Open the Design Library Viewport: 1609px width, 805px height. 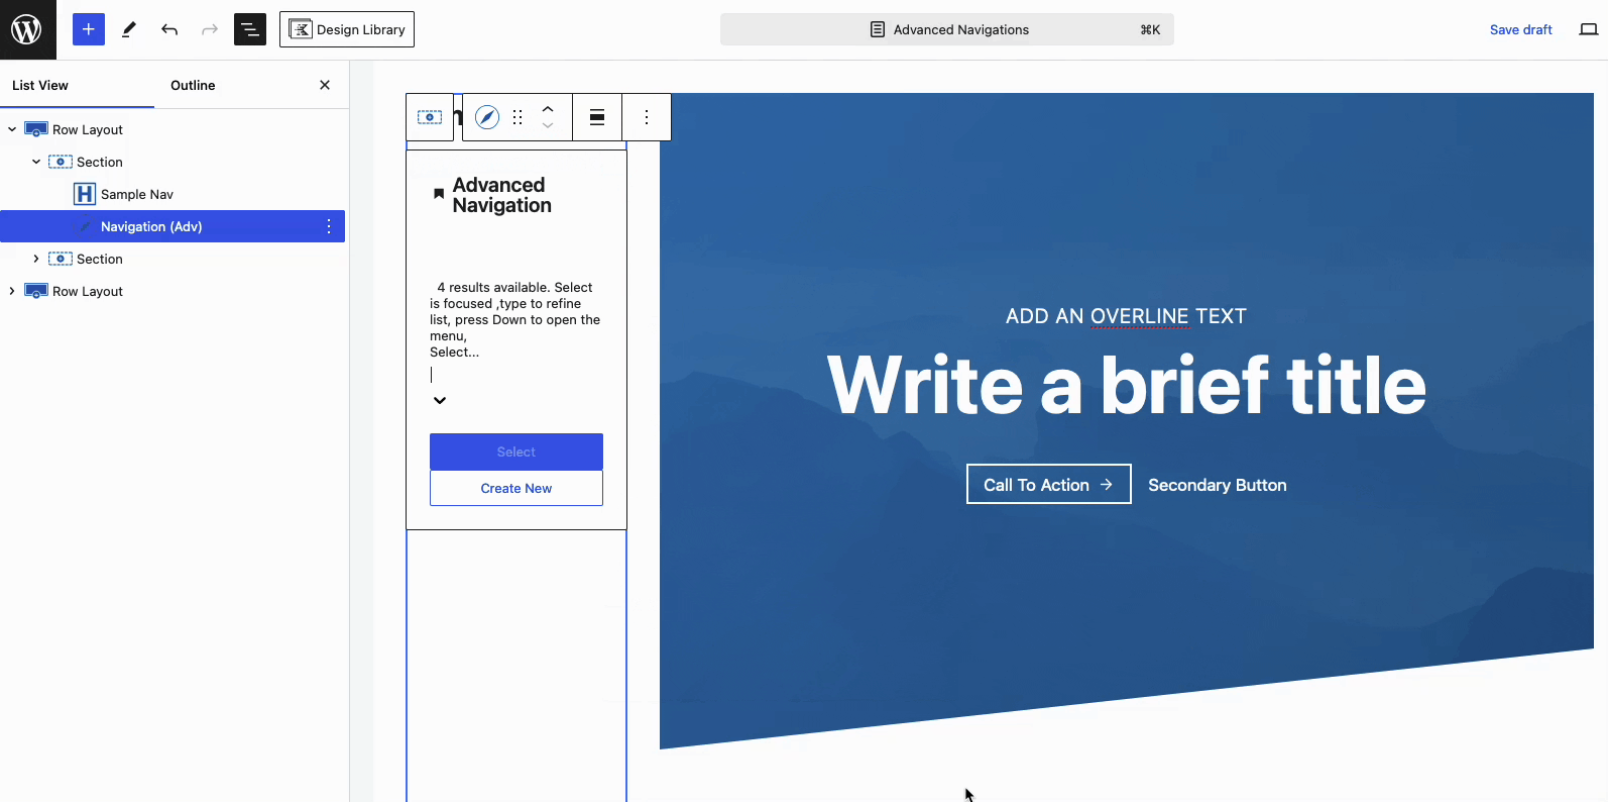(x=347, y=30)
